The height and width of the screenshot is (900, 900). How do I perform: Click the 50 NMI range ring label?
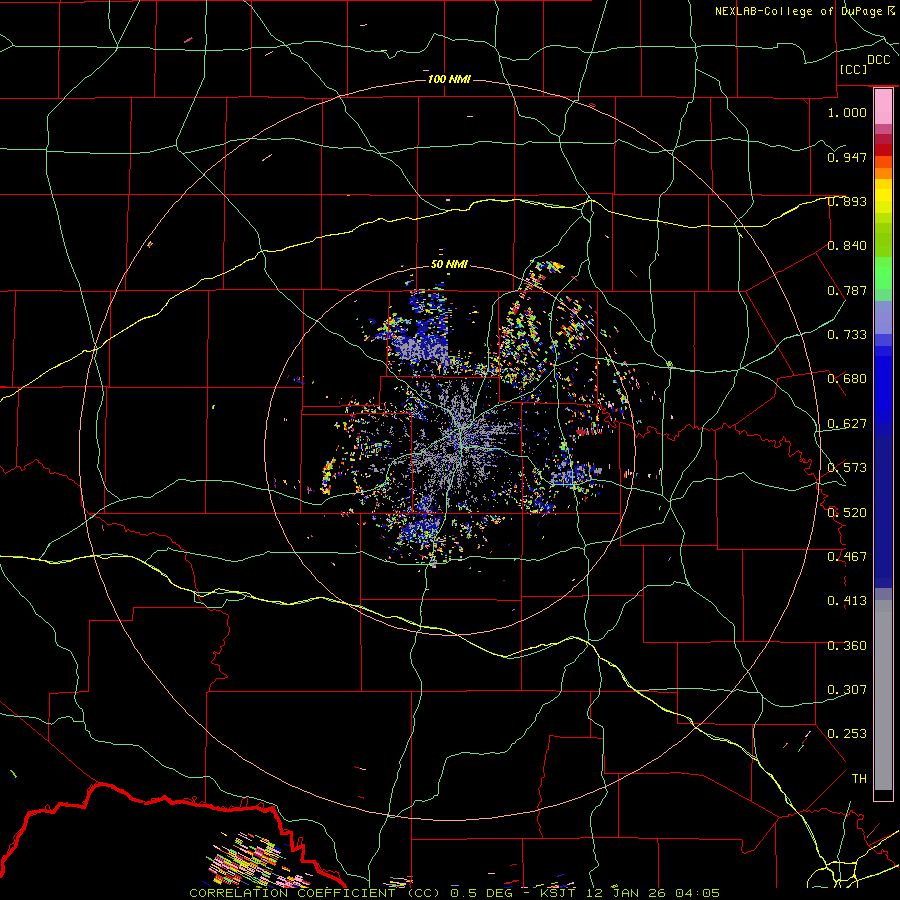tap(449, 265)
